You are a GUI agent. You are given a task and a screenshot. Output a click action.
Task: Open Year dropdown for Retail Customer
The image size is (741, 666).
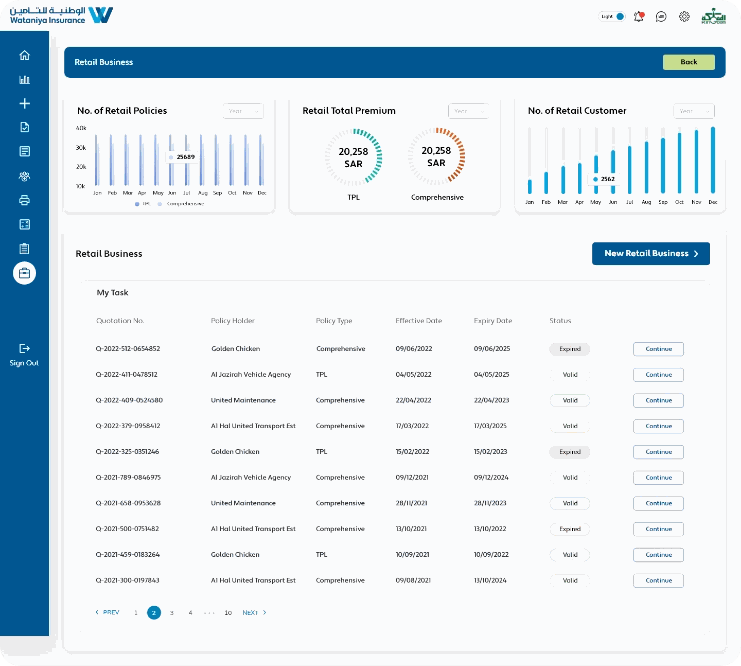pos(694,111)
